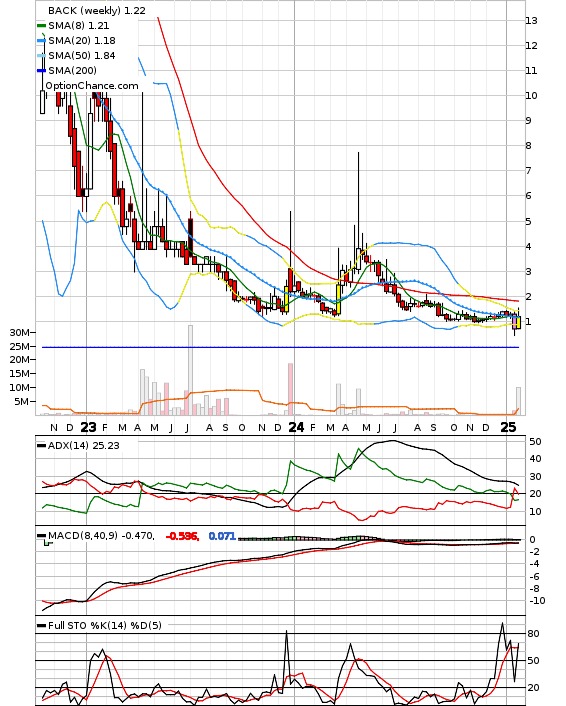The width and height of the screenshot is (566, 706).
Task: Open the OptionChance.com watermark link
Action: (92, 86)
